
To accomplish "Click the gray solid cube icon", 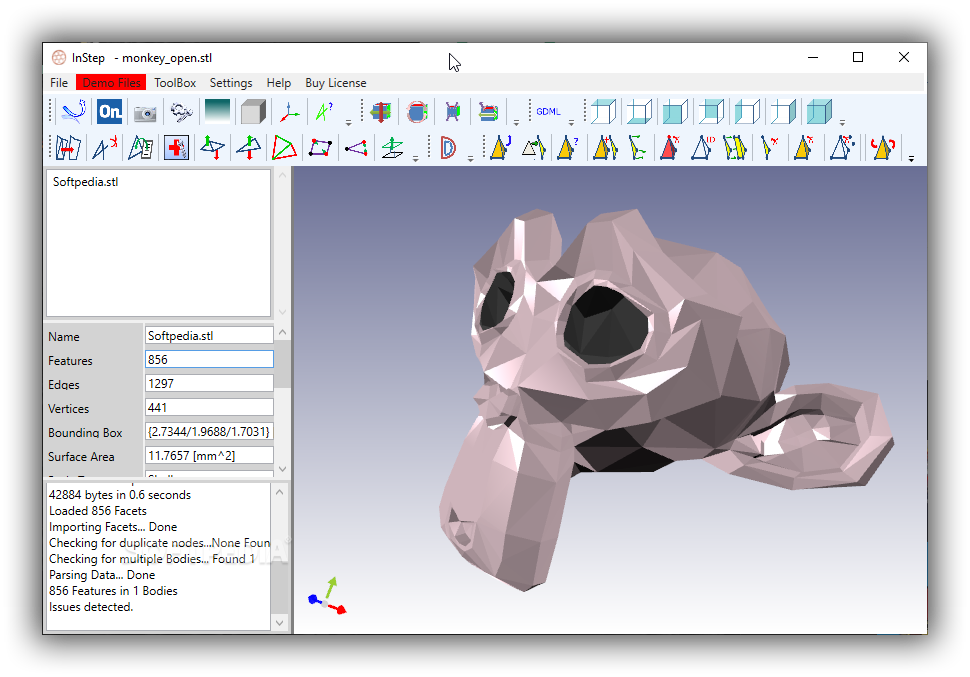I will pos(253,112).
